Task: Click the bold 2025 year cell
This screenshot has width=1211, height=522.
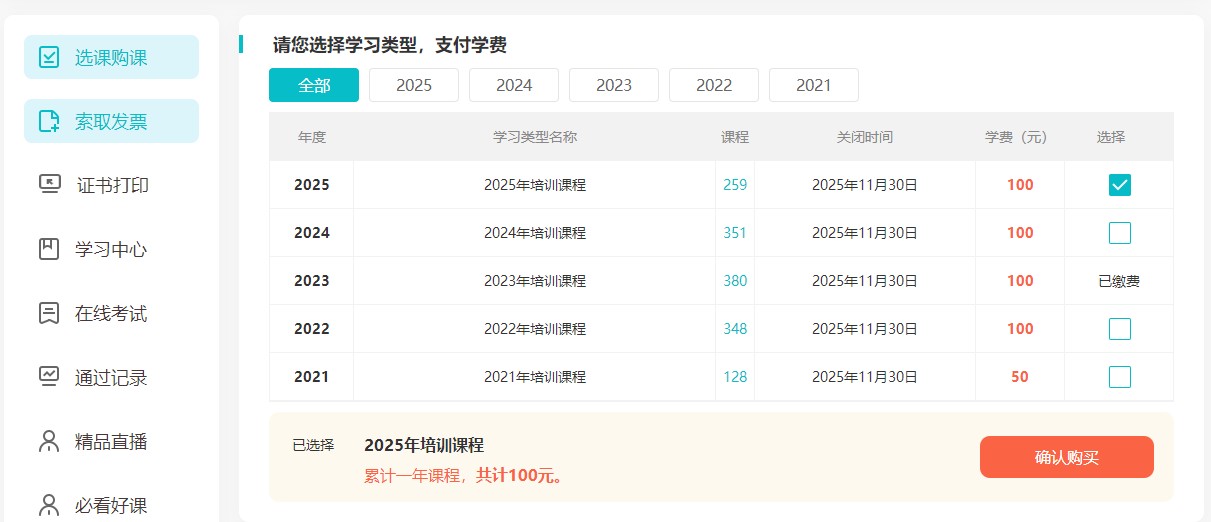Action: [312, 185]
